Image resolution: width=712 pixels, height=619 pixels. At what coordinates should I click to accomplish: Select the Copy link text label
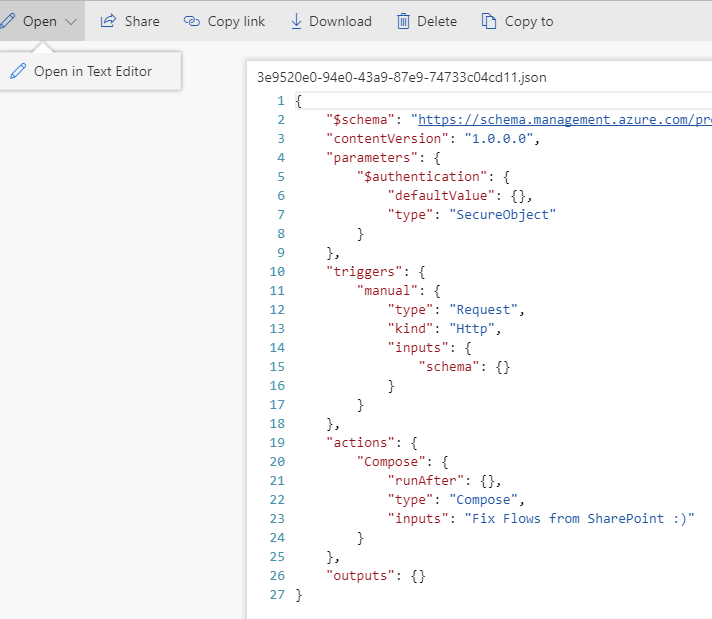237,21
